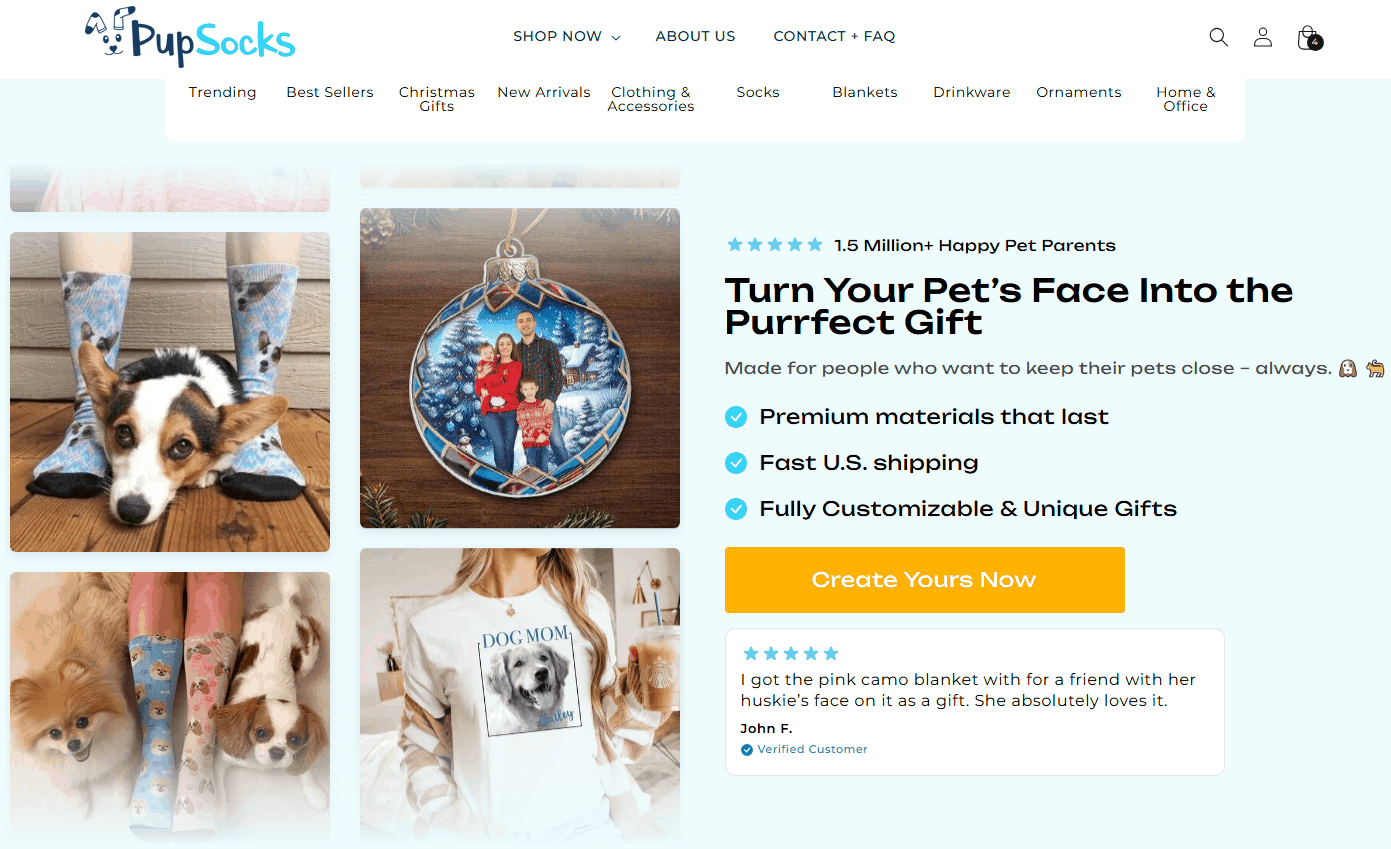
Task: Open the About Us page
Action: point(695,37)
